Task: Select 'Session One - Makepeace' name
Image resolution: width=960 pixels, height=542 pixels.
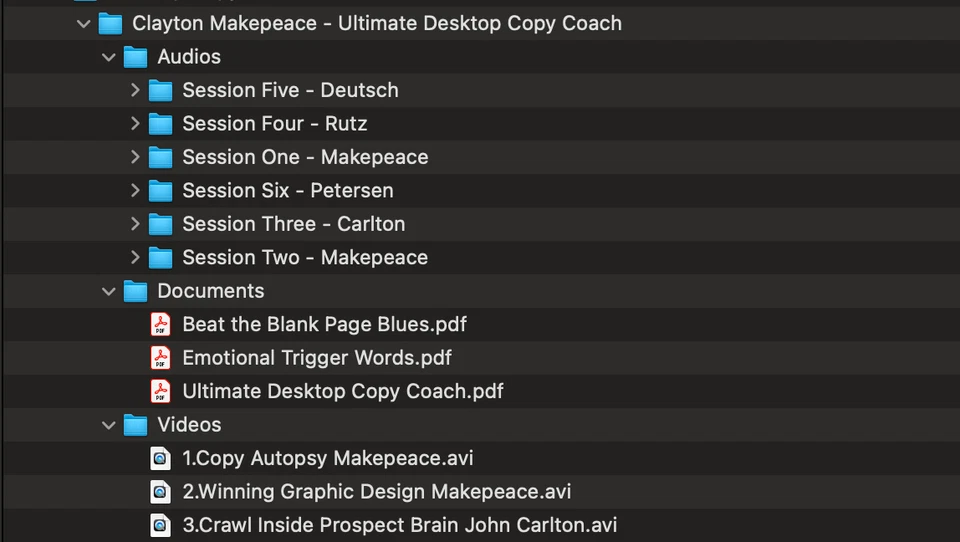Action: [x=306, y=157]
